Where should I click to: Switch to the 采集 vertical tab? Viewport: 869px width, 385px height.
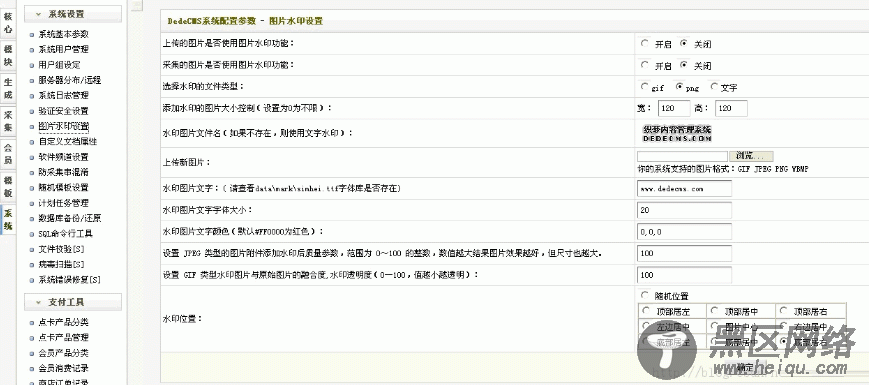(8, 121)
